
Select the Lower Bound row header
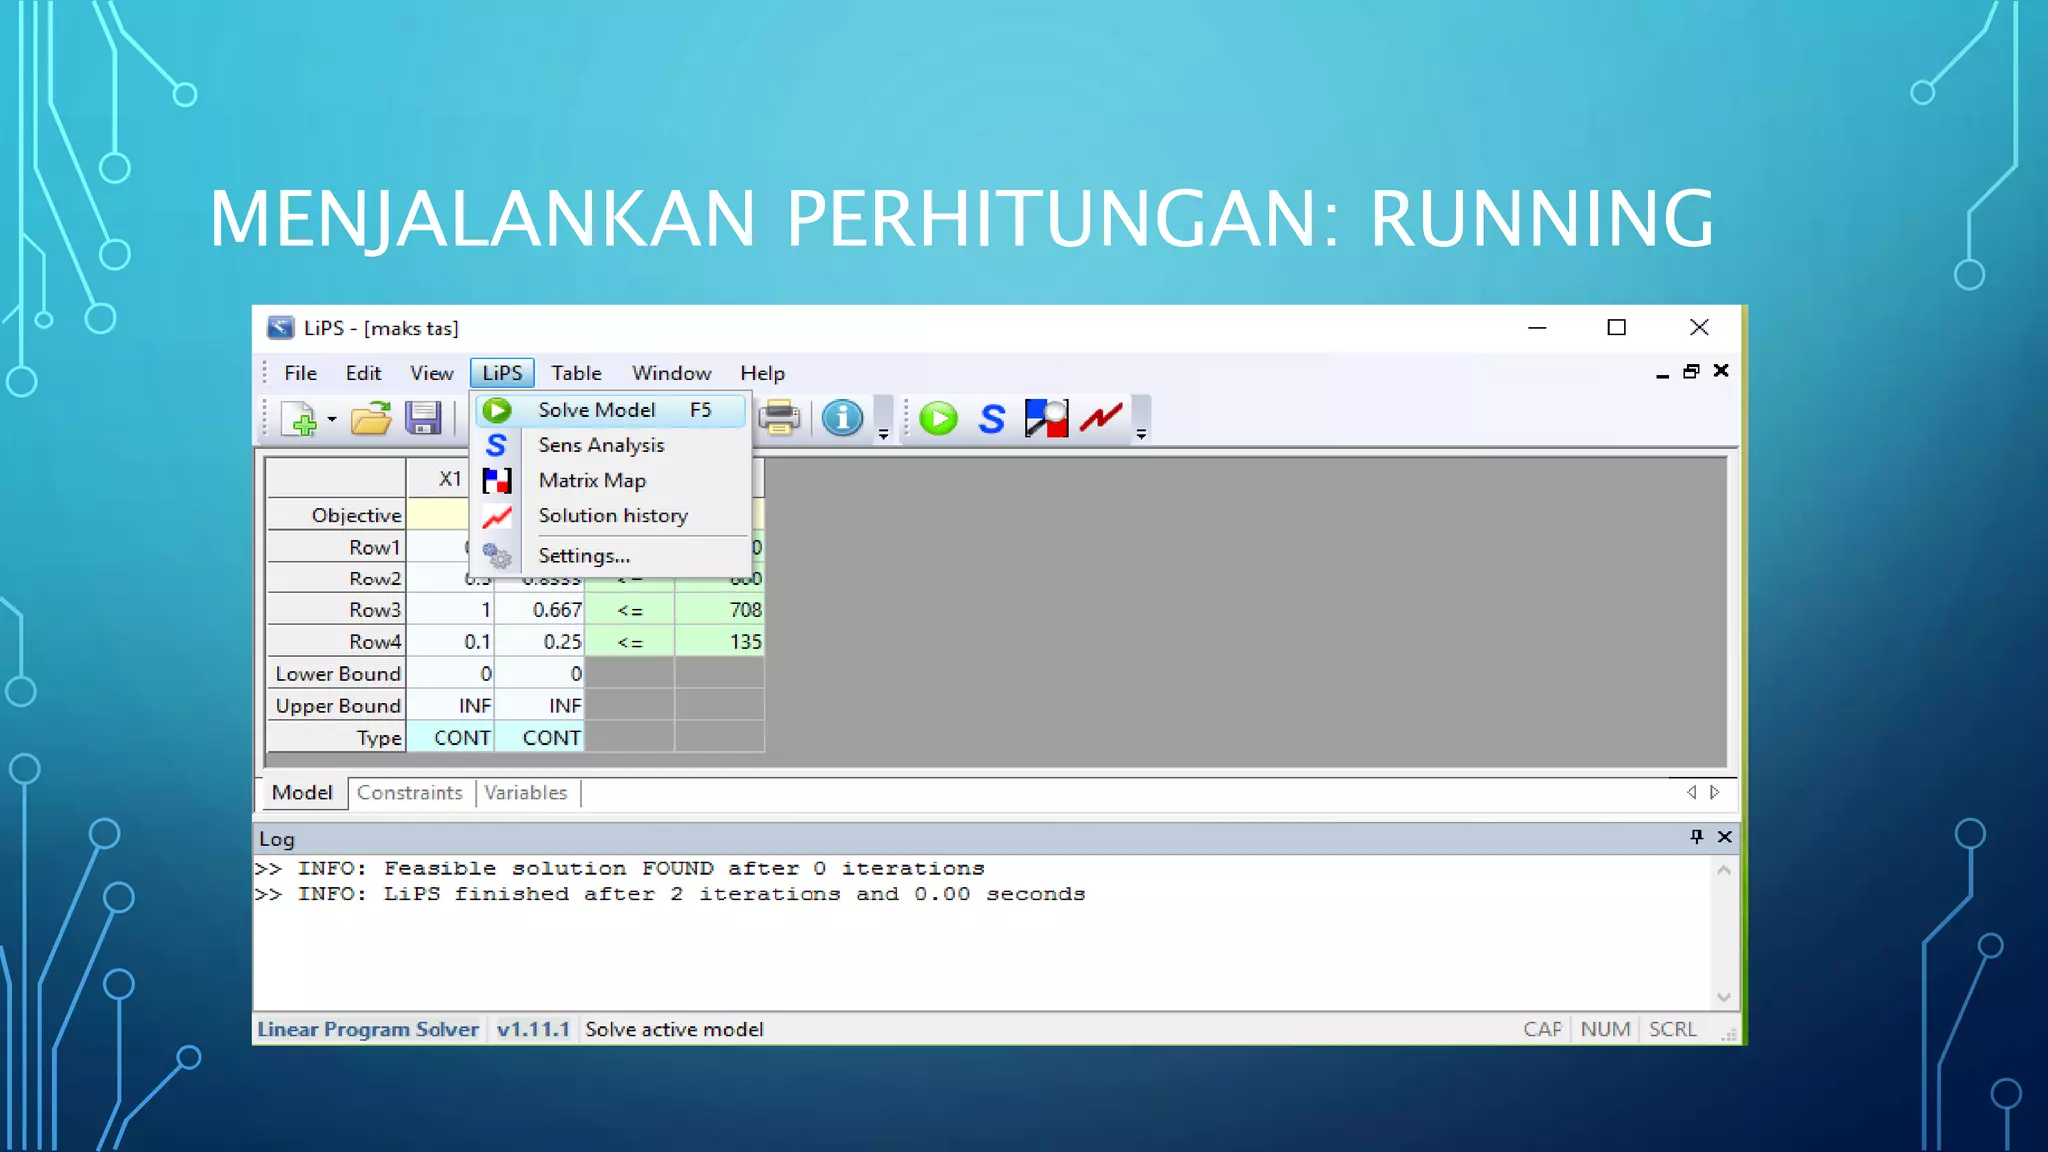[x=336, y=674]
